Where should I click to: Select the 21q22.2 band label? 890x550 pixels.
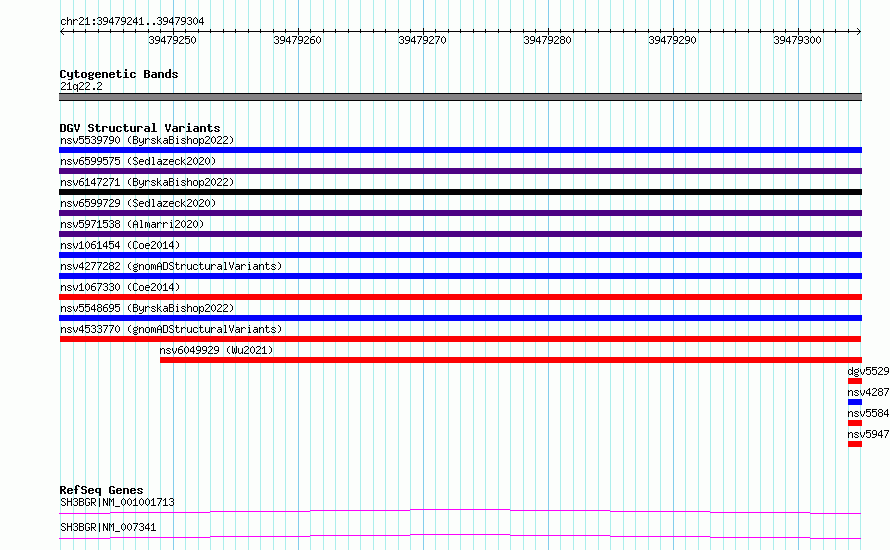click(x=81, y=86)
